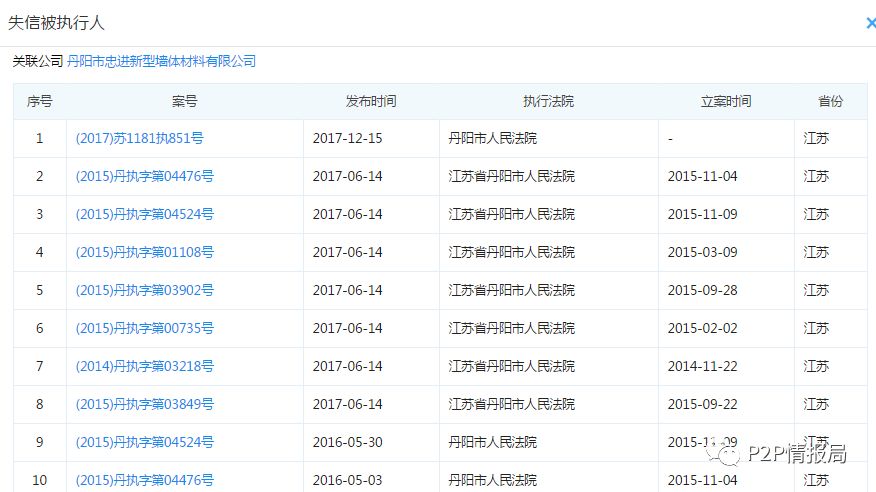Open case 04476号 in row 10
The image size is (876, 492).
145,480
